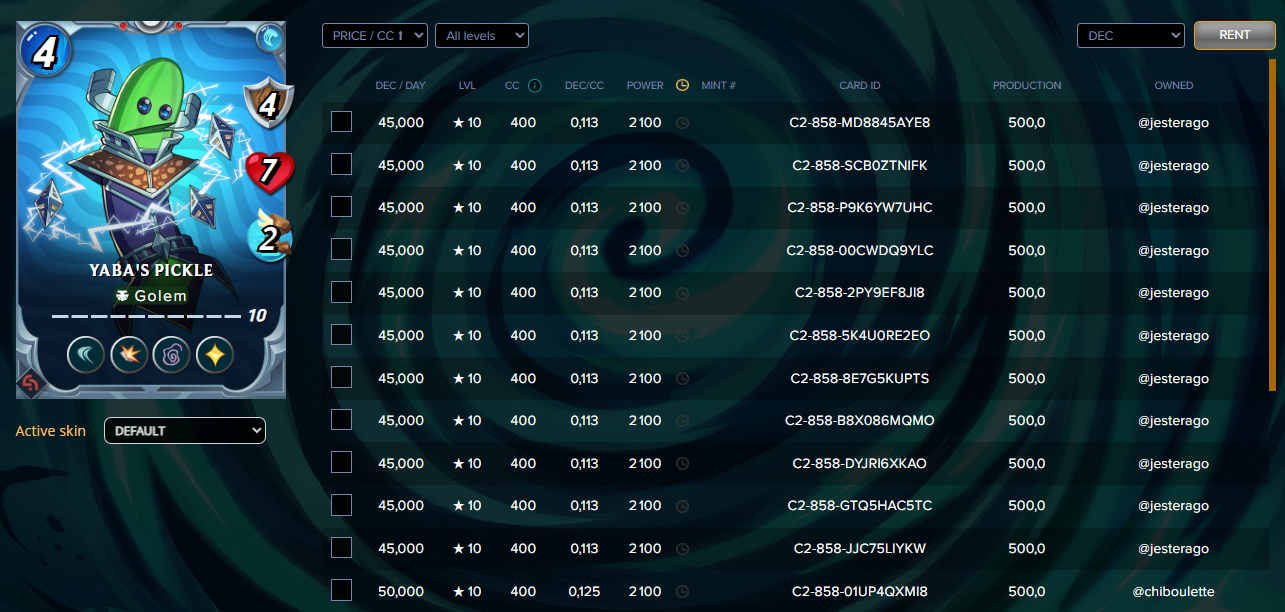Open the DEC currency dropdown
Screen dimensions: 1285x612
tap(1131, 36)
